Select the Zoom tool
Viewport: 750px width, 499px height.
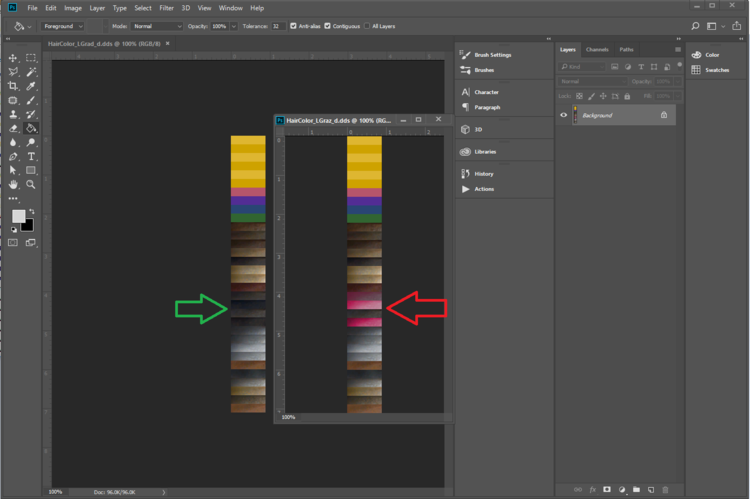tap(31, 185)
